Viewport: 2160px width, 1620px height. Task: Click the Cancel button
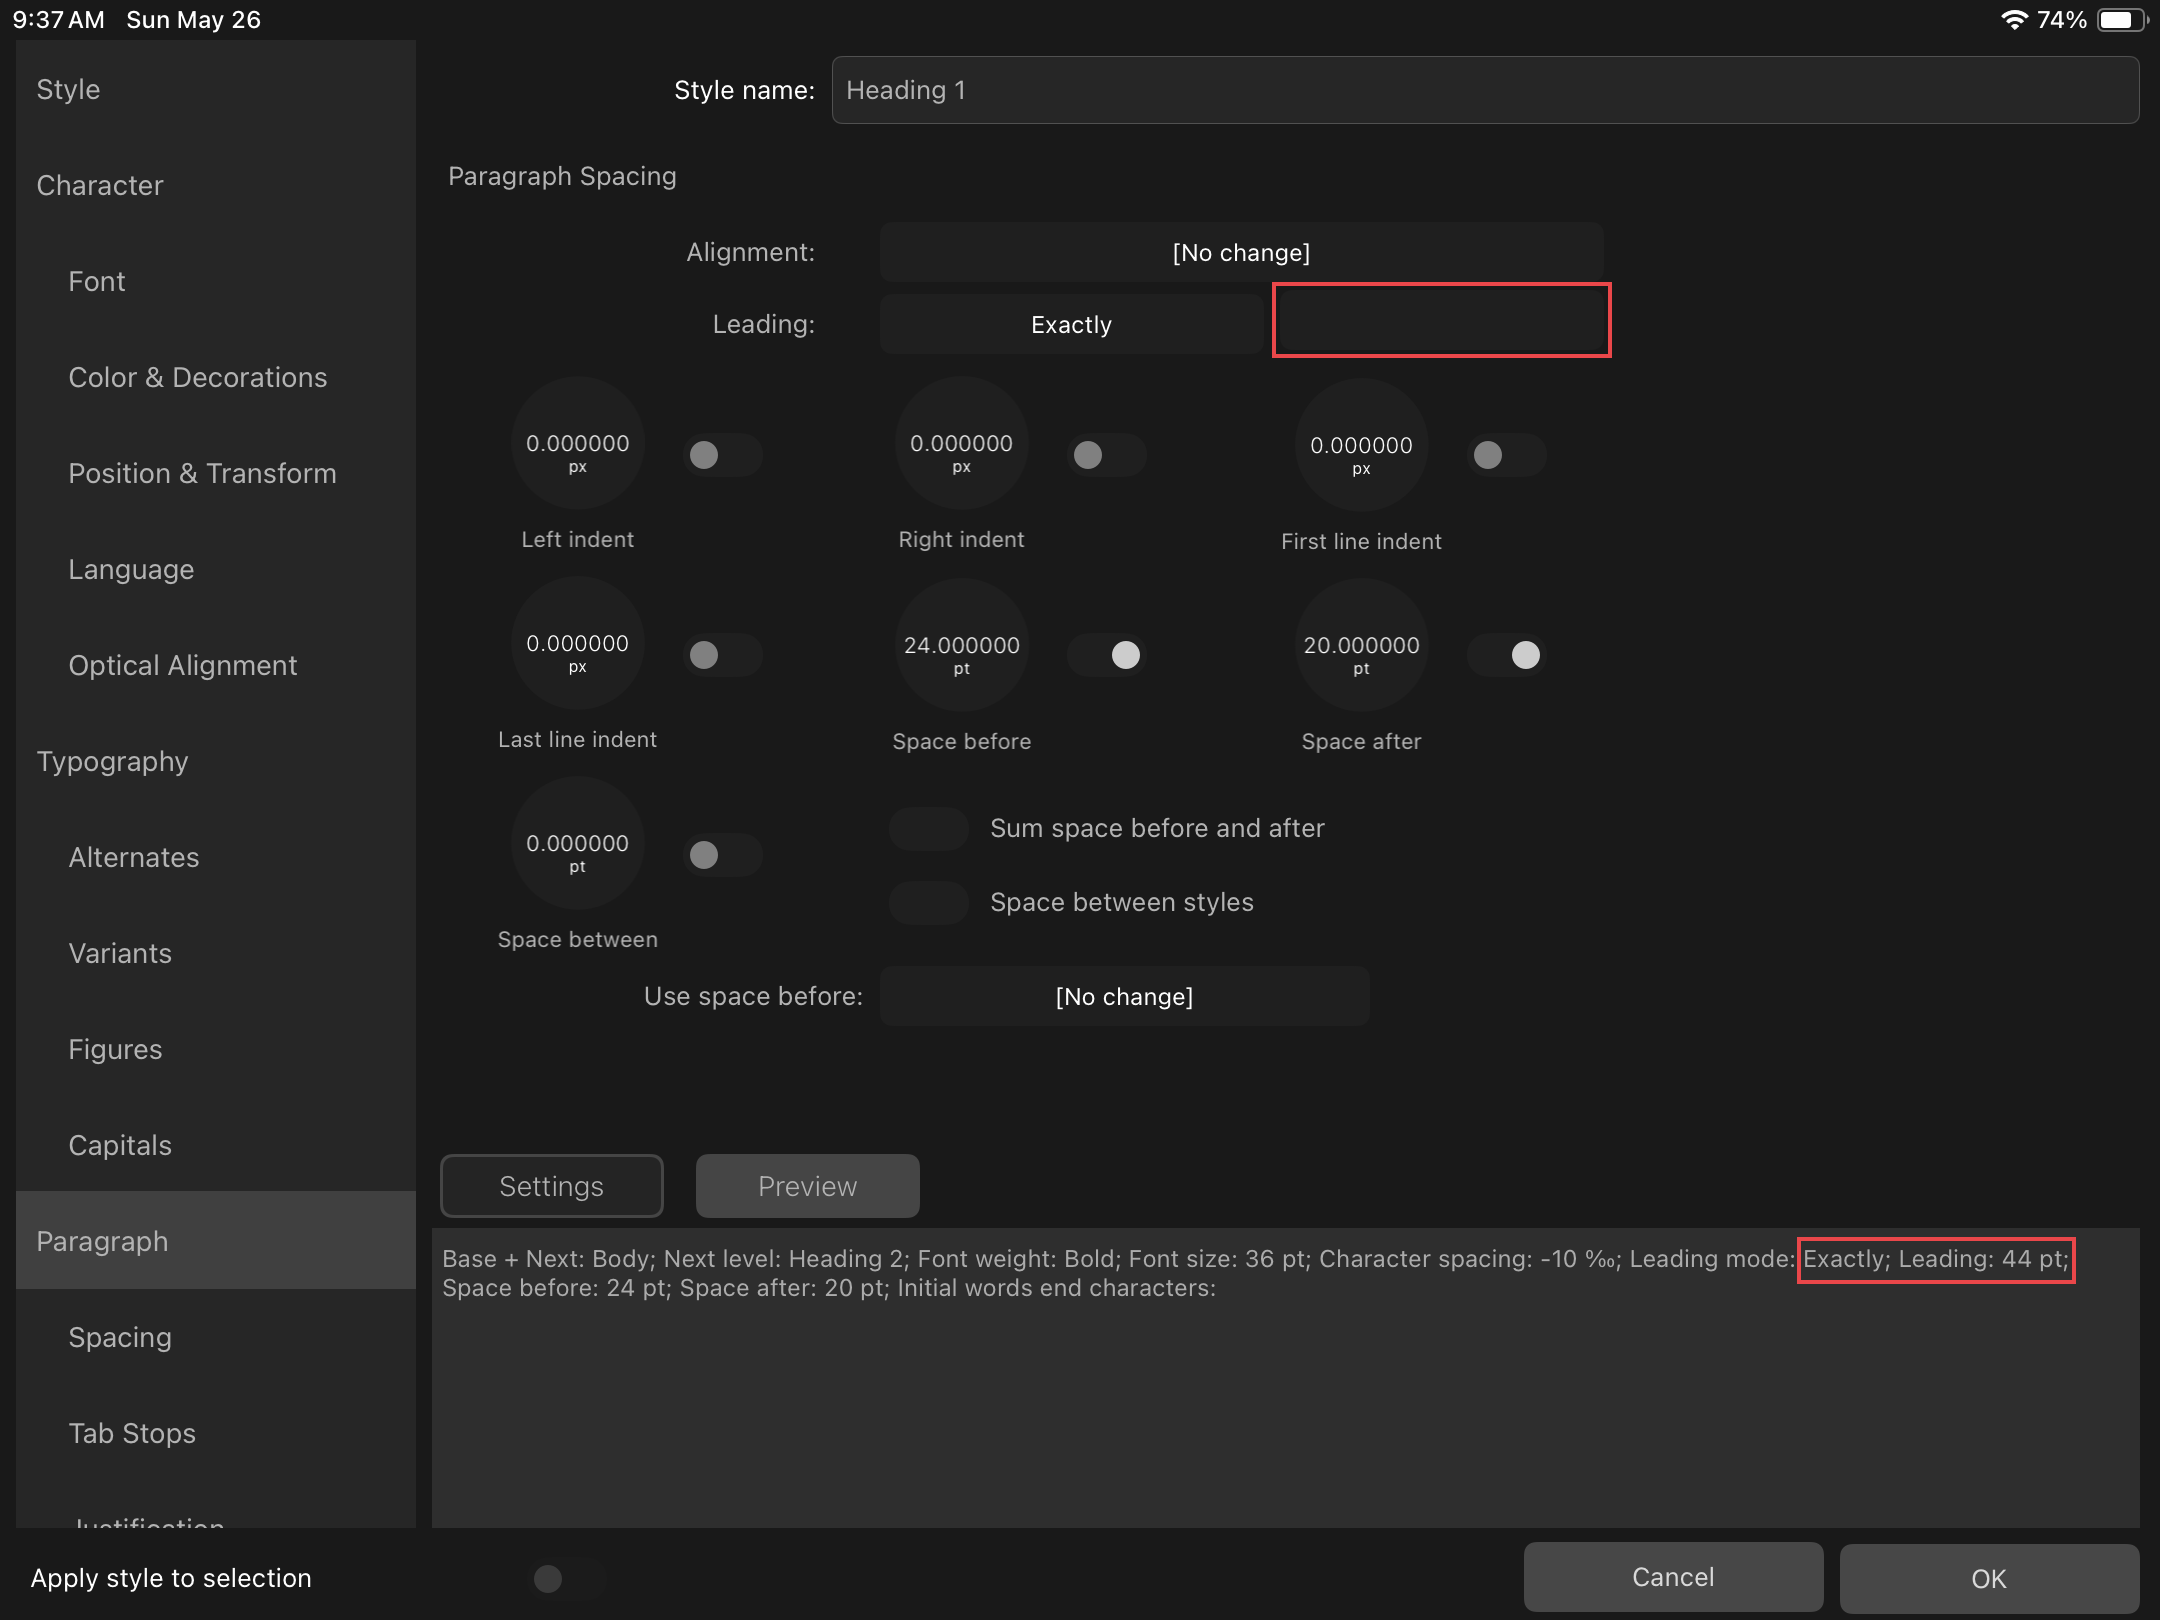[x=1672, y=1578]
